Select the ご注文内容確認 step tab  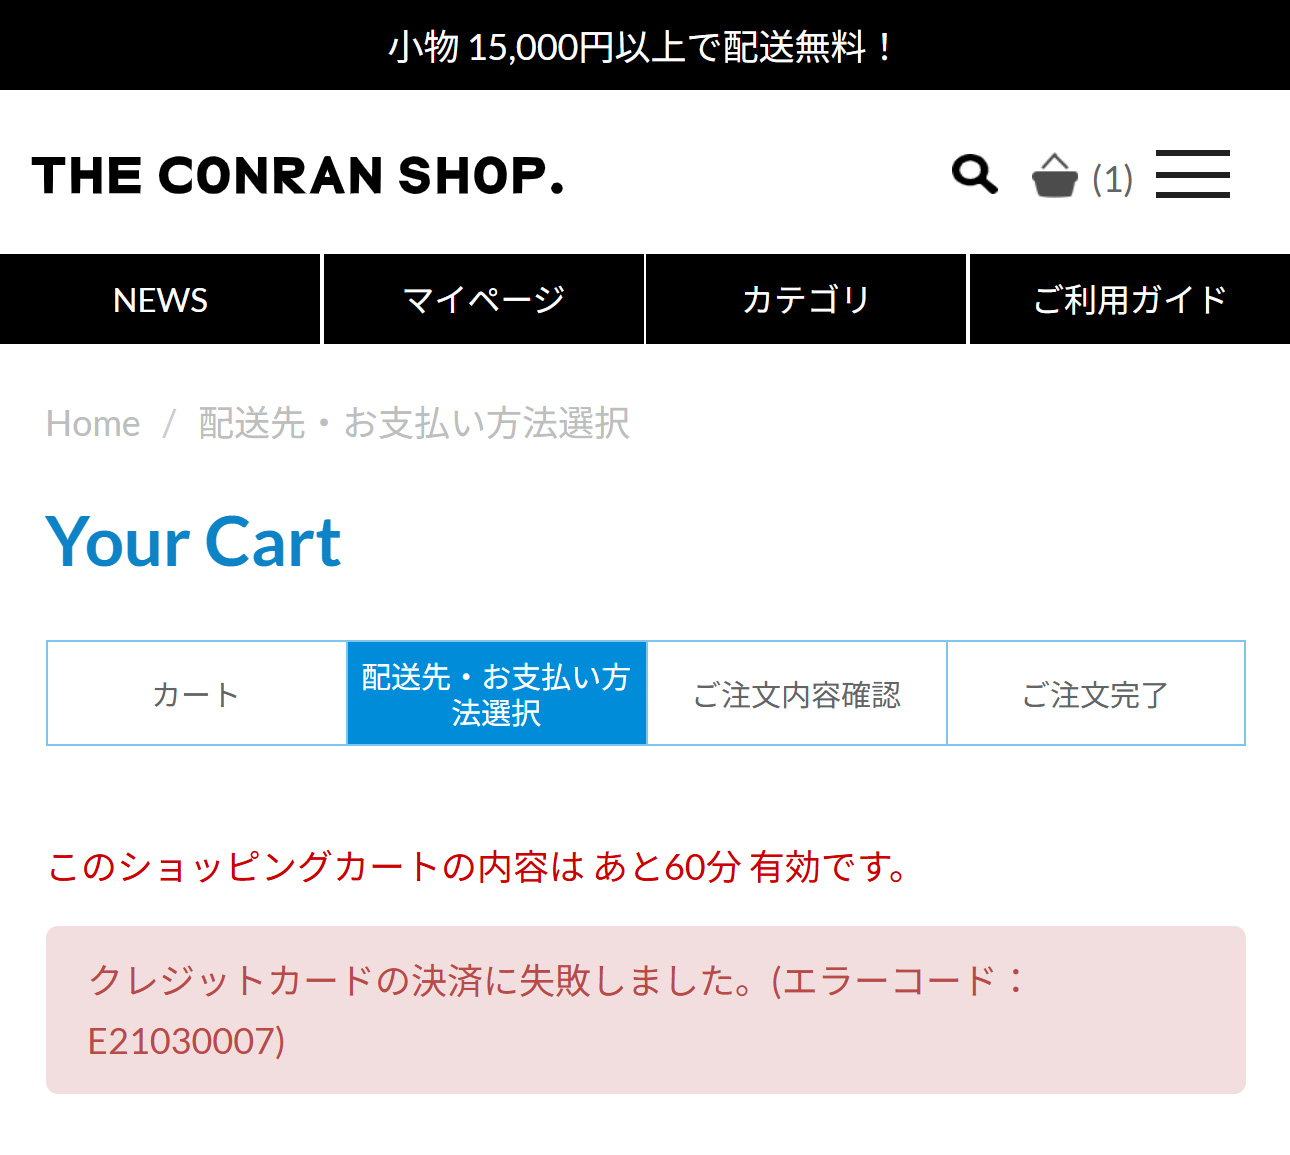pyautogui.click(x=797, y=694)
